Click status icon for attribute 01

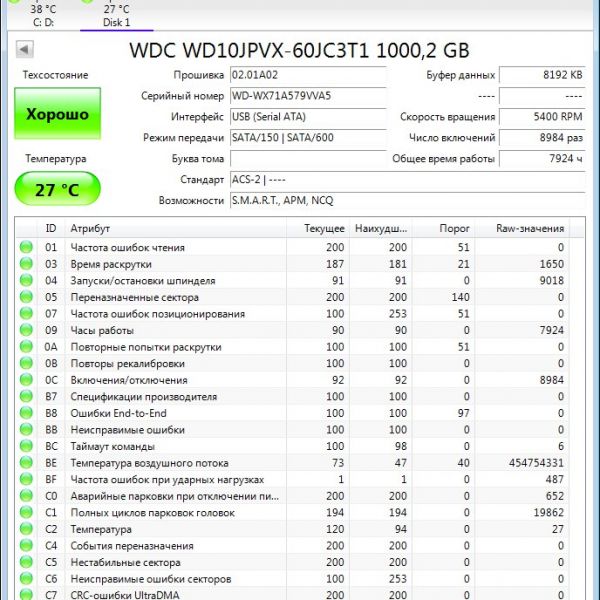pyautogui.click(x=26, y=247)
